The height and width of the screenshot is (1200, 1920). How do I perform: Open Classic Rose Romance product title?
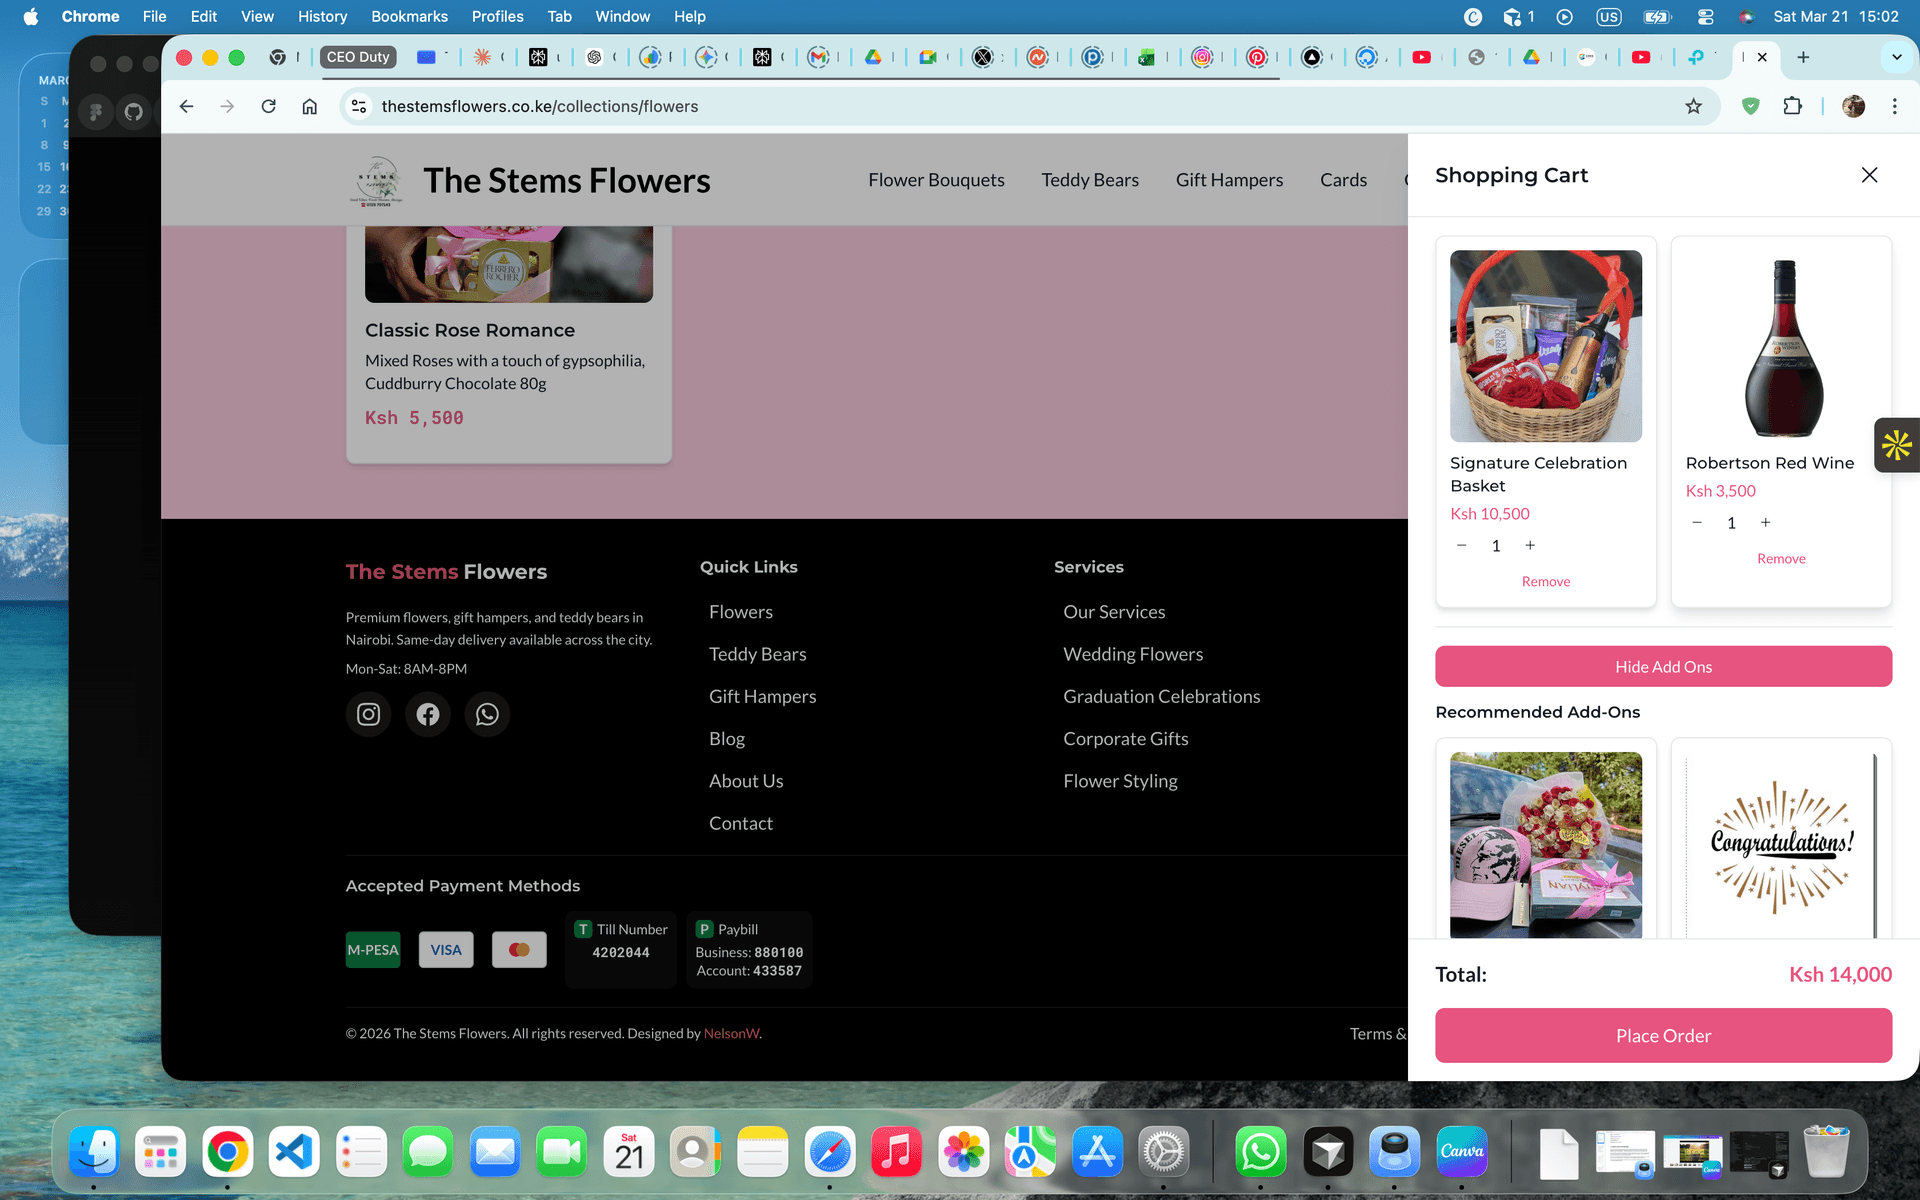tap(470, 330)
